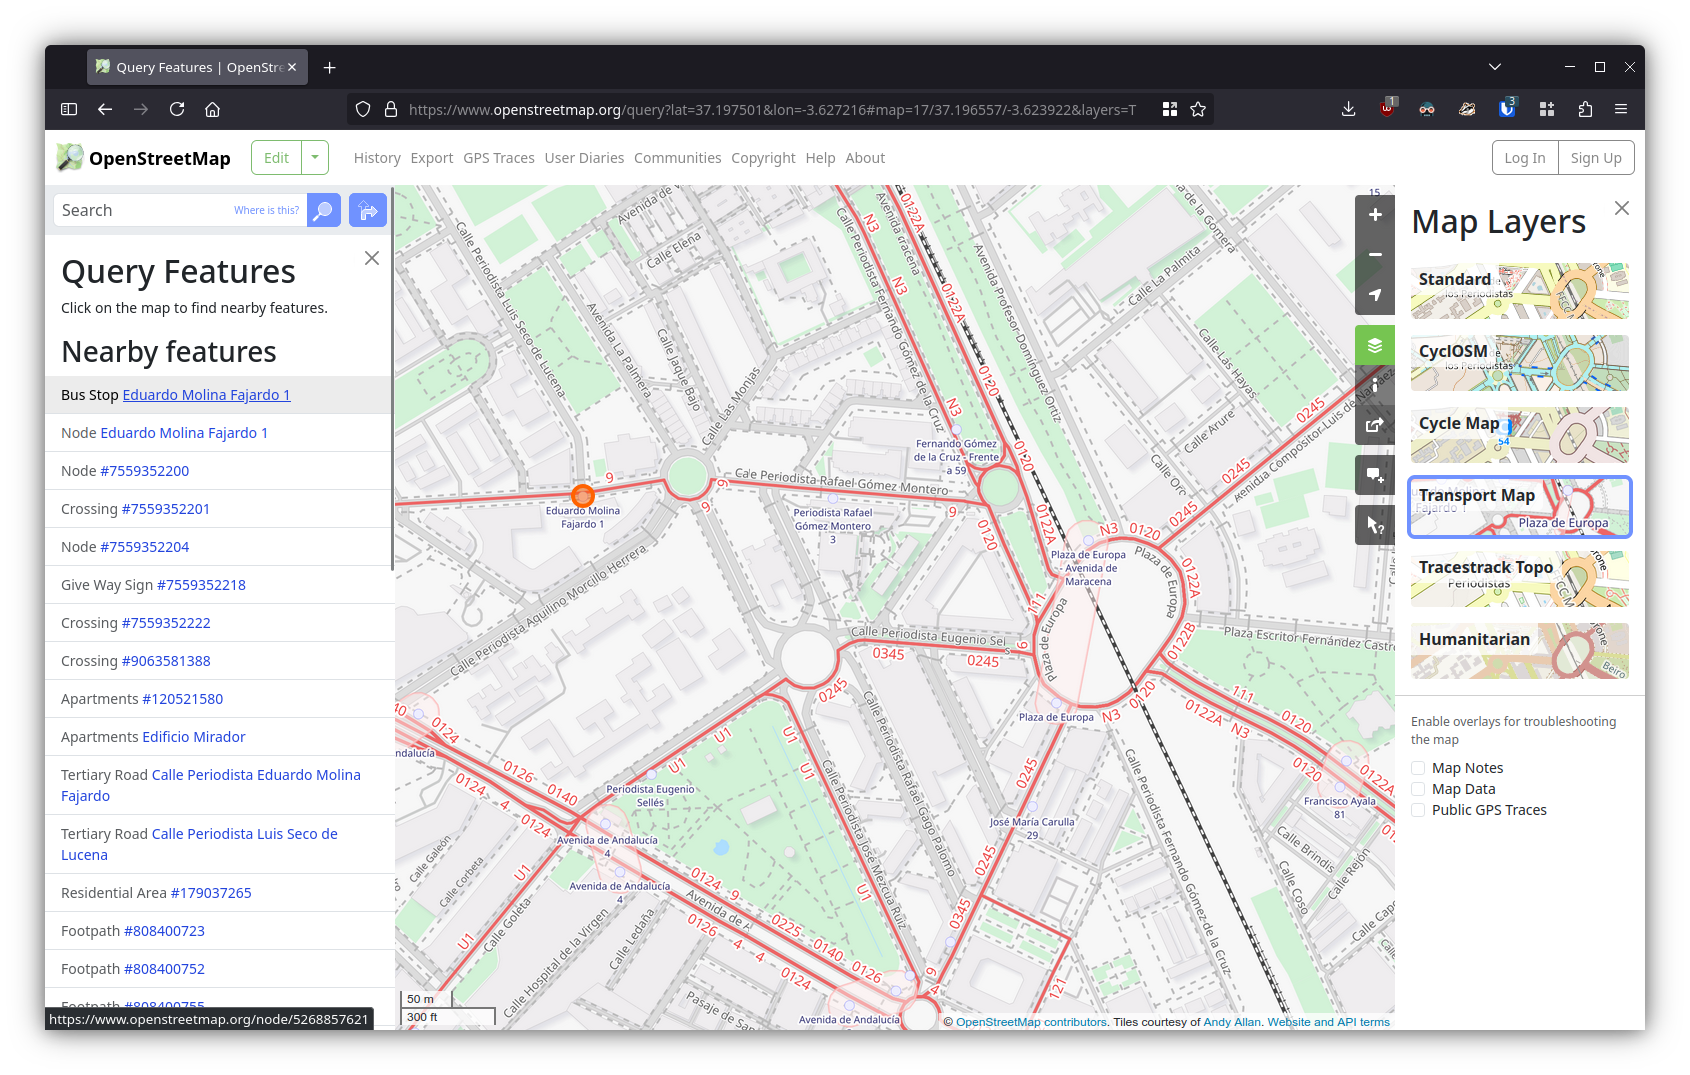Select the Humanitarian map layer
1690x1075 pixels.
1520,651
